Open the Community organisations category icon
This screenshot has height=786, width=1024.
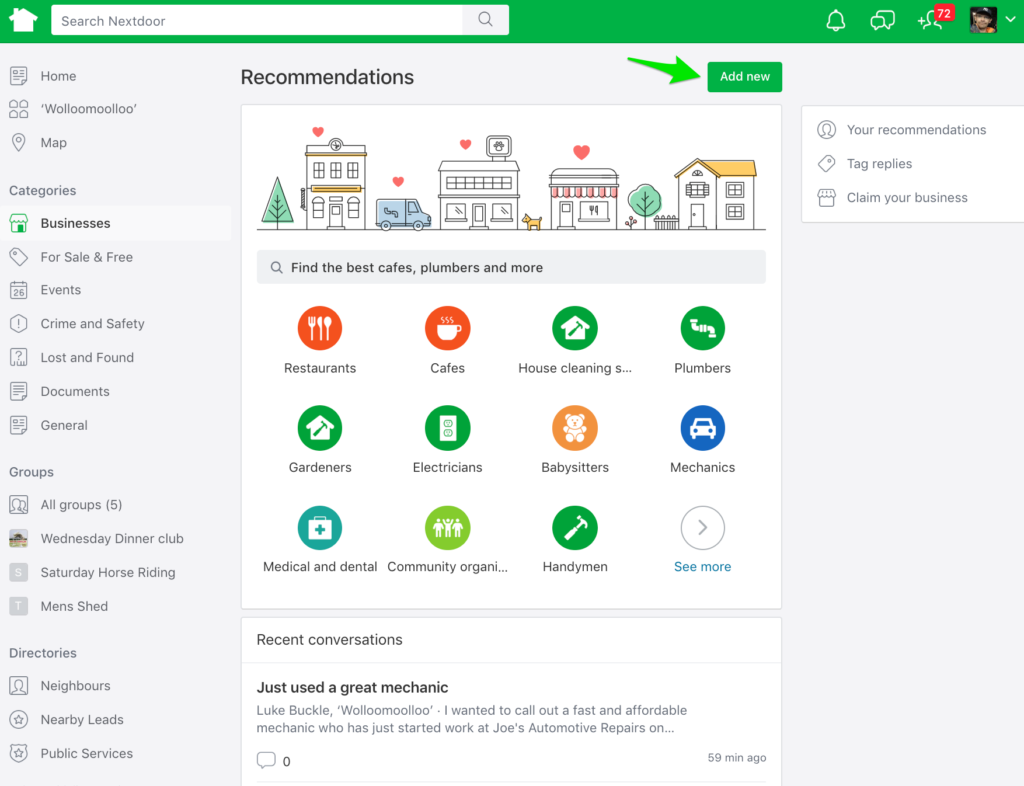447,528
